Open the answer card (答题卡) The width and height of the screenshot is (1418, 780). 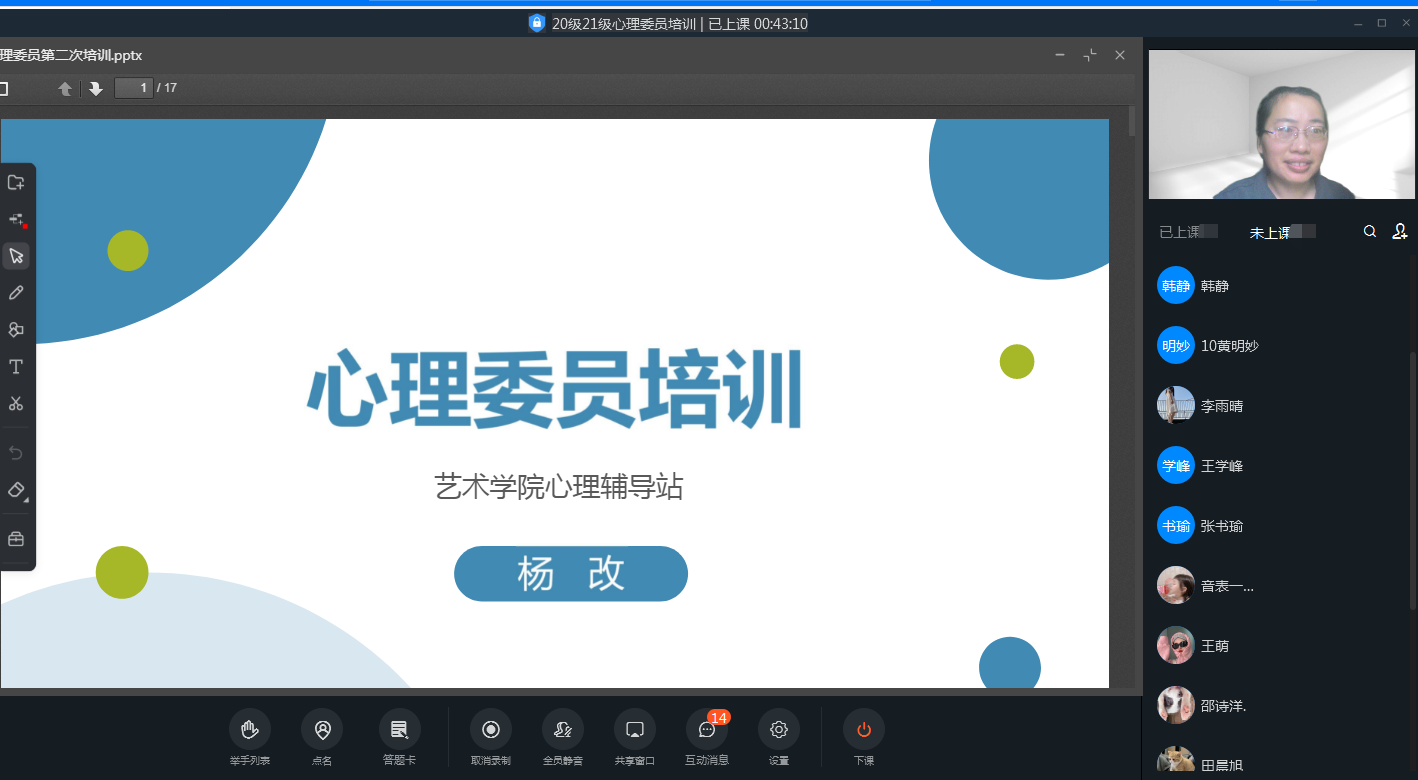click(x=399, y=730)
